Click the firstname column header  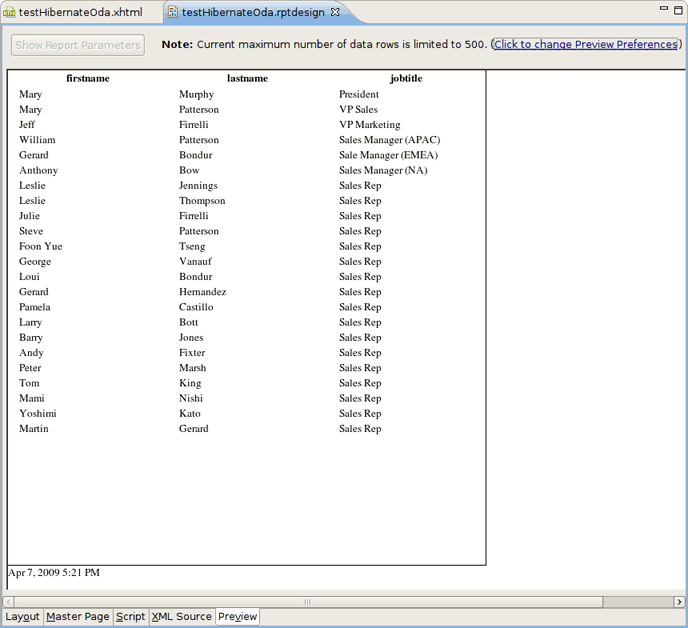[x=88, y=79]
